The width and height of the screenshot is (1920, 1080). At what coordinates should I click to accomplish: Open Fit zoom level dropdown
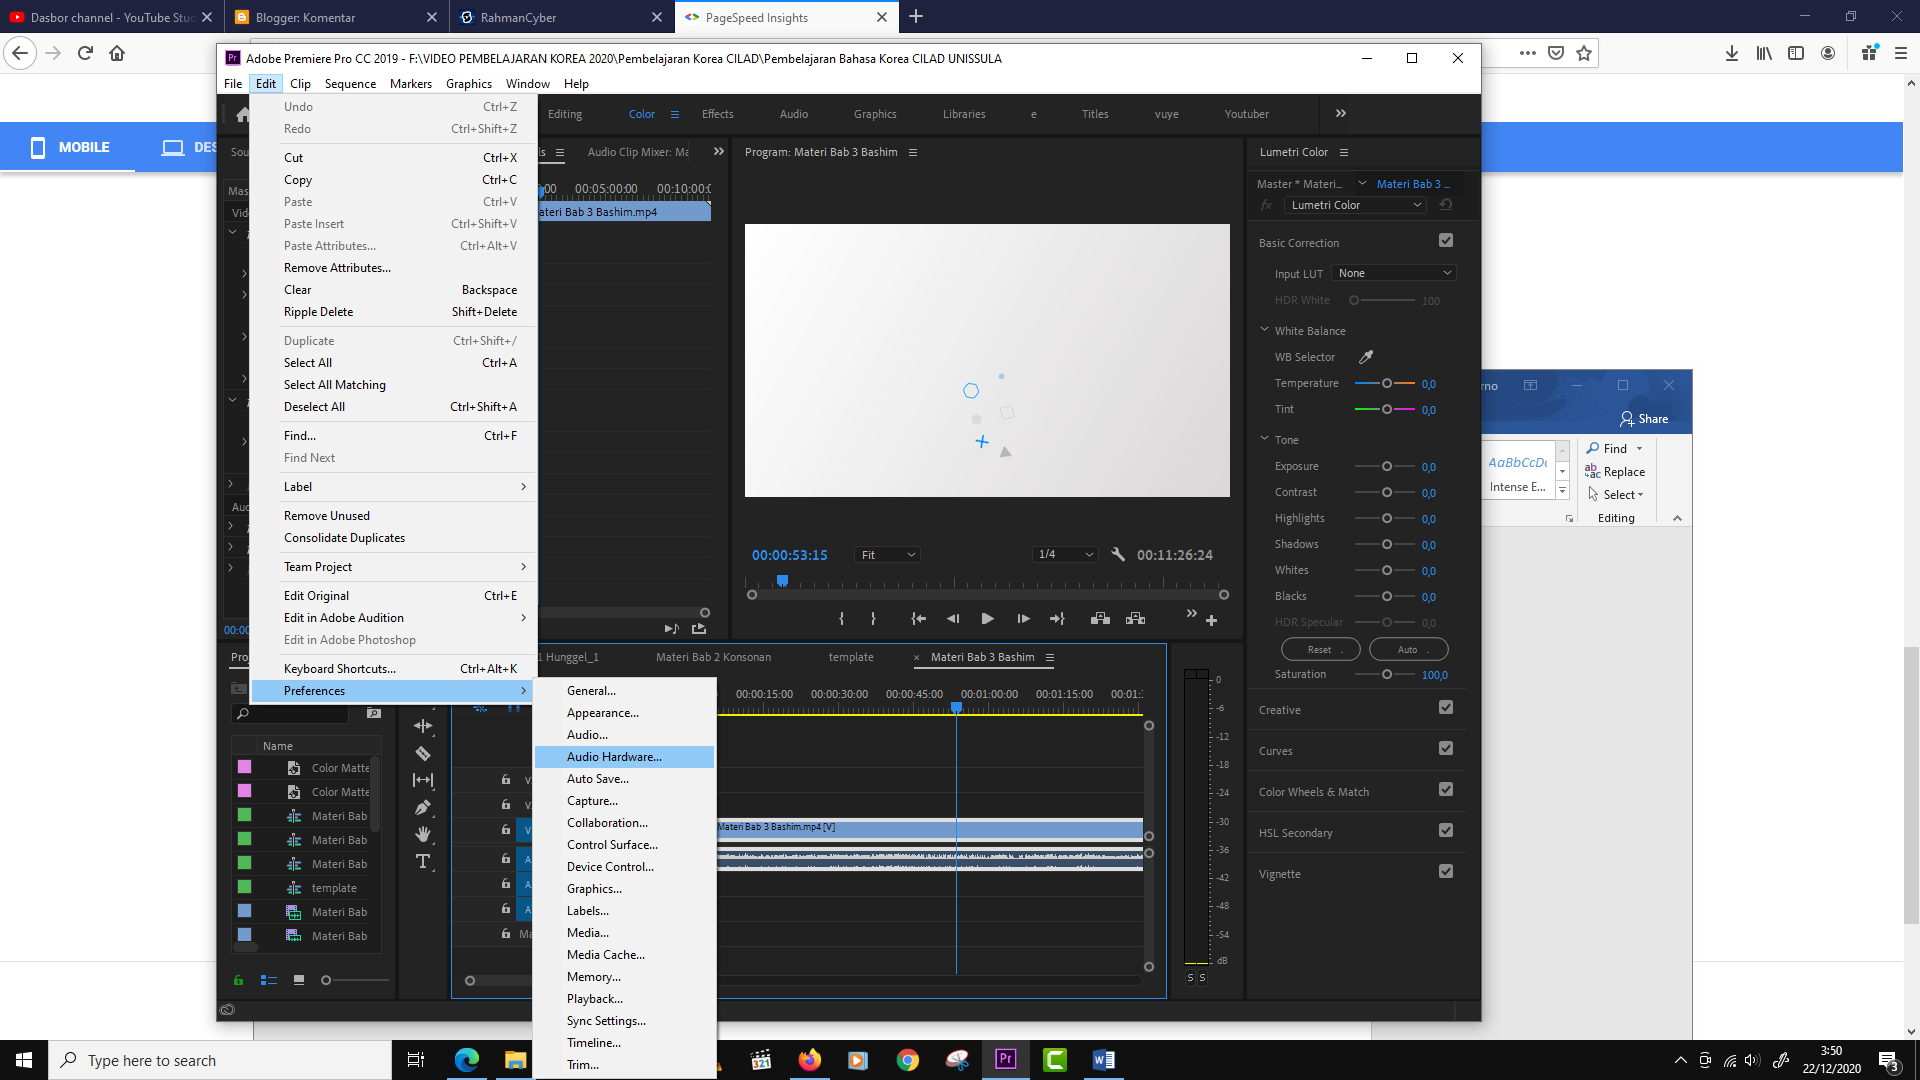click(x=887, y=555)
